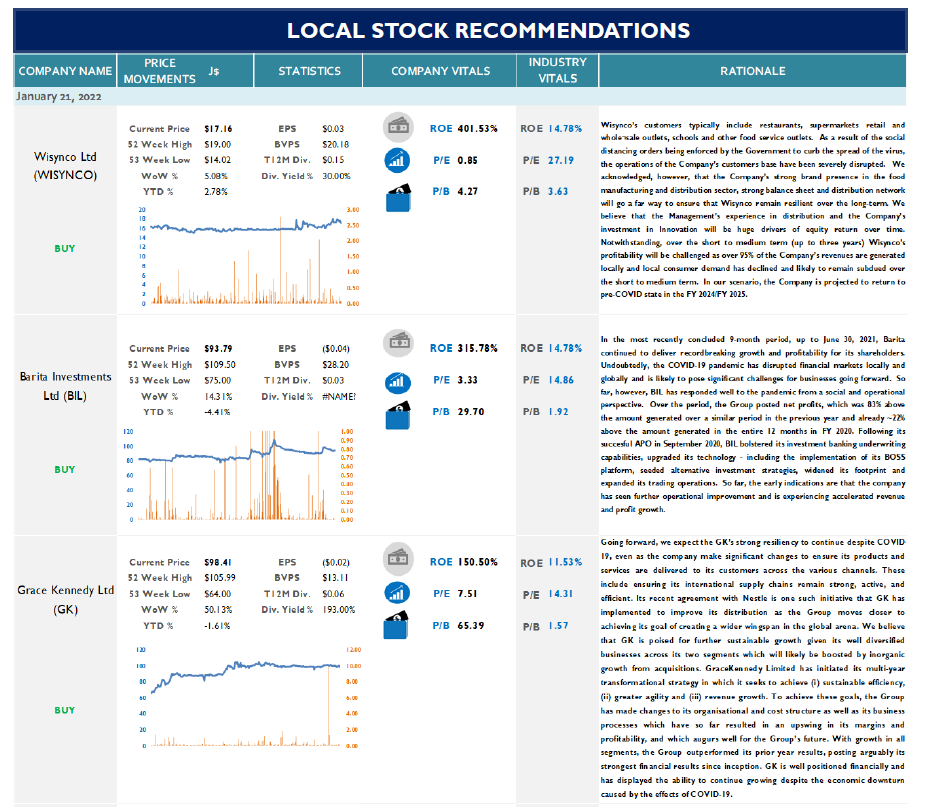
Task: Click Barita company P/B 29.70
Action: point(471,412)
